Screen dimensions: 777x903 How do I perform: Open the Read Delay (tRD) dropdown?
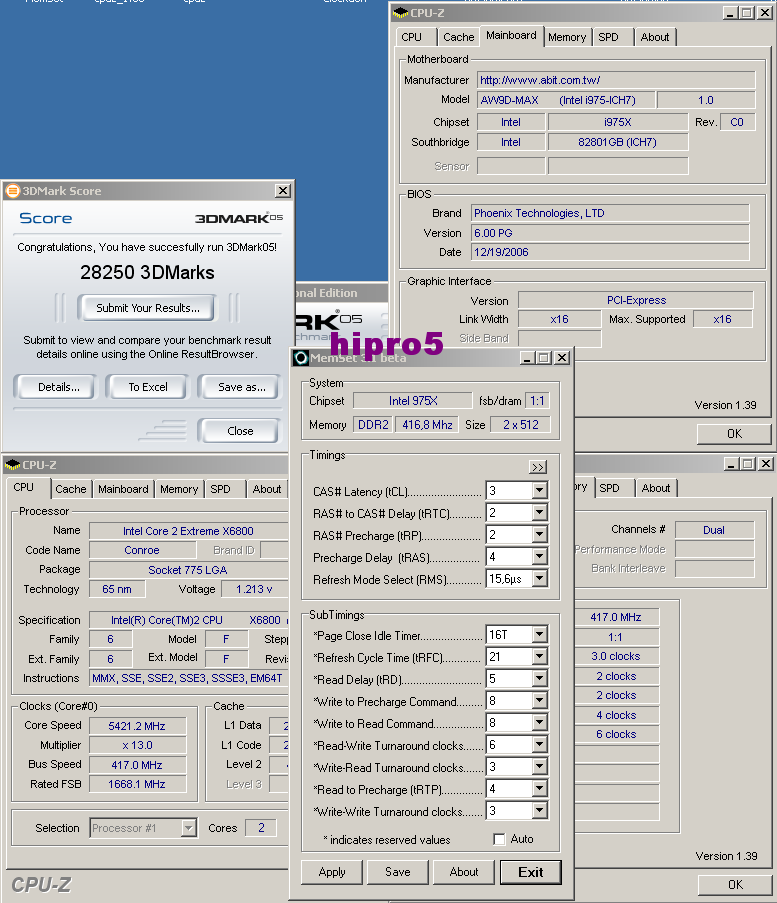tap(539, 678)
